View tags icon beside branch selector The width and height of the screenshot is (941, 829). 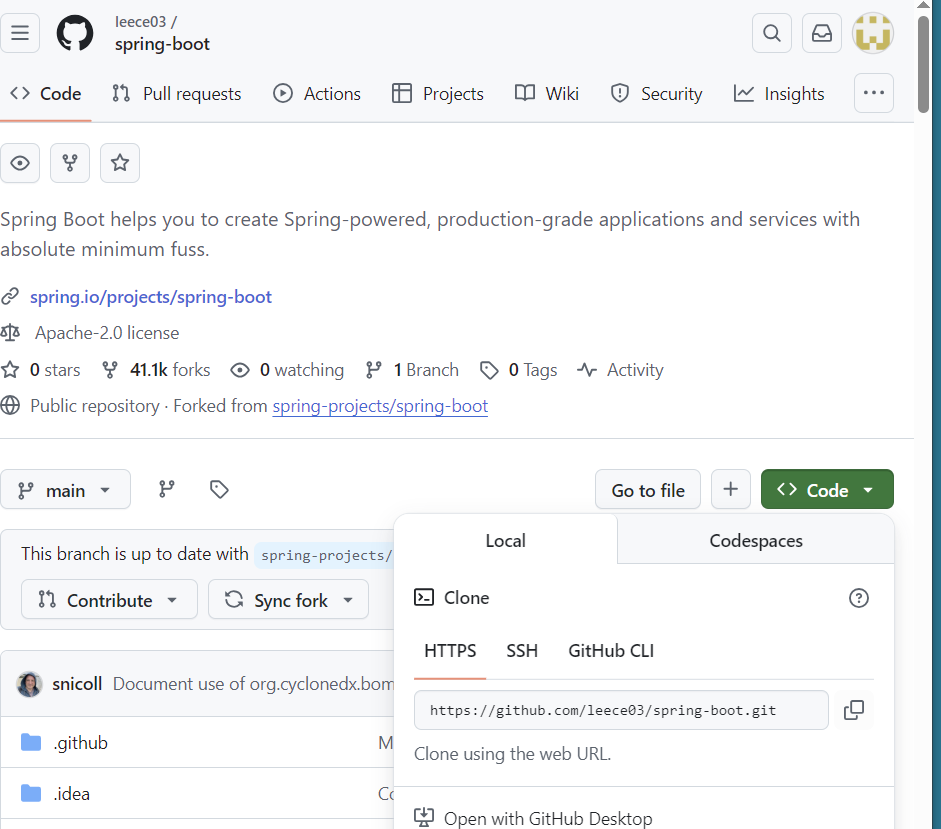point(219,490)
